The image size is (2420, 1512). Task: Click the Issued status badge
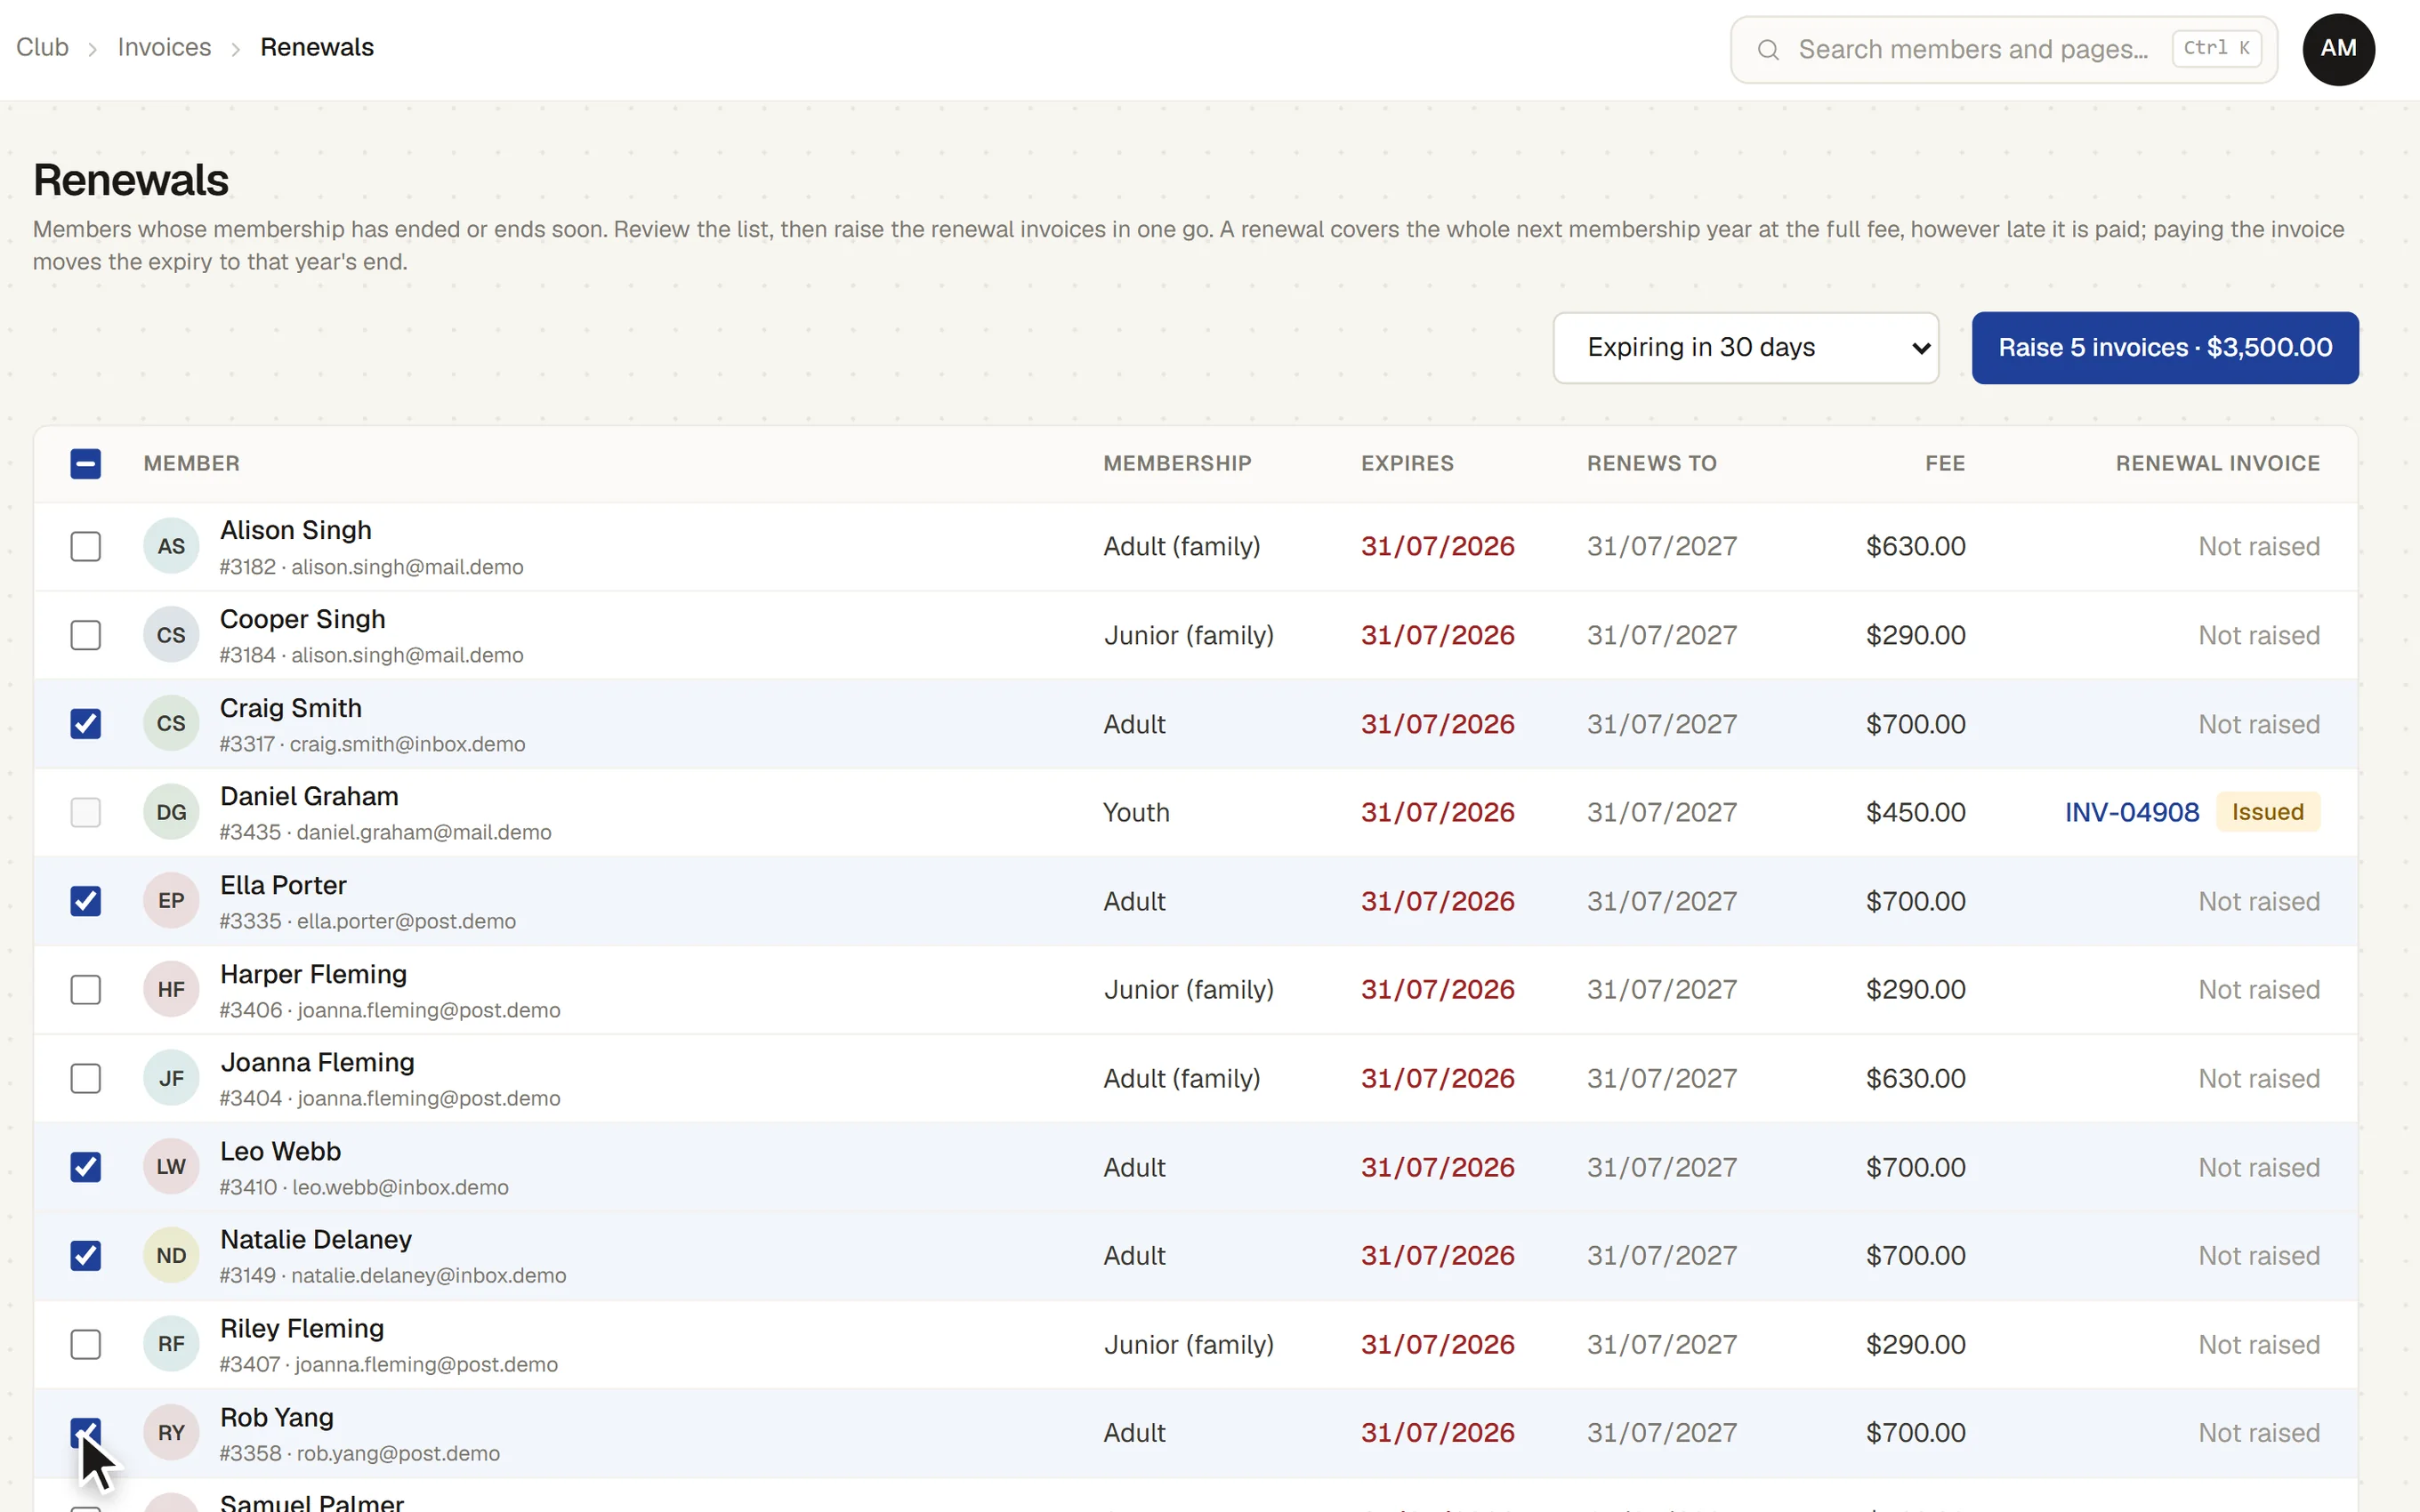2267,812
